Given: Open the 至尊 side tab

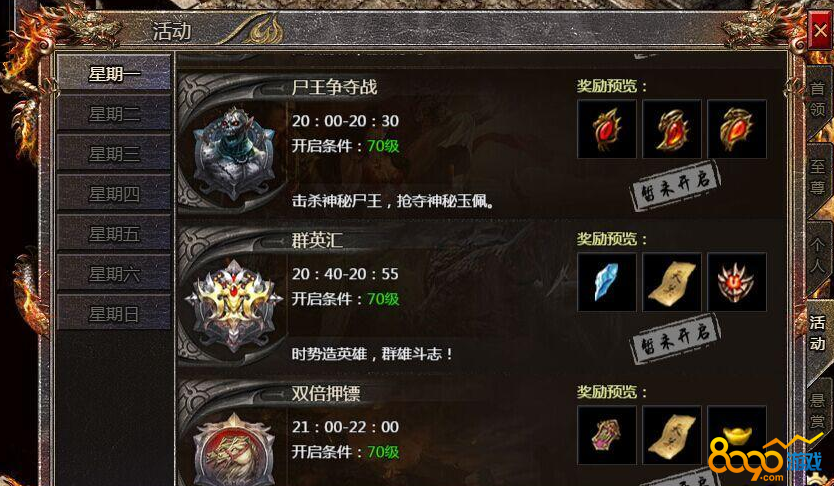Looking at the screenshot, I should pyautogui.click(x=818, y=178).
